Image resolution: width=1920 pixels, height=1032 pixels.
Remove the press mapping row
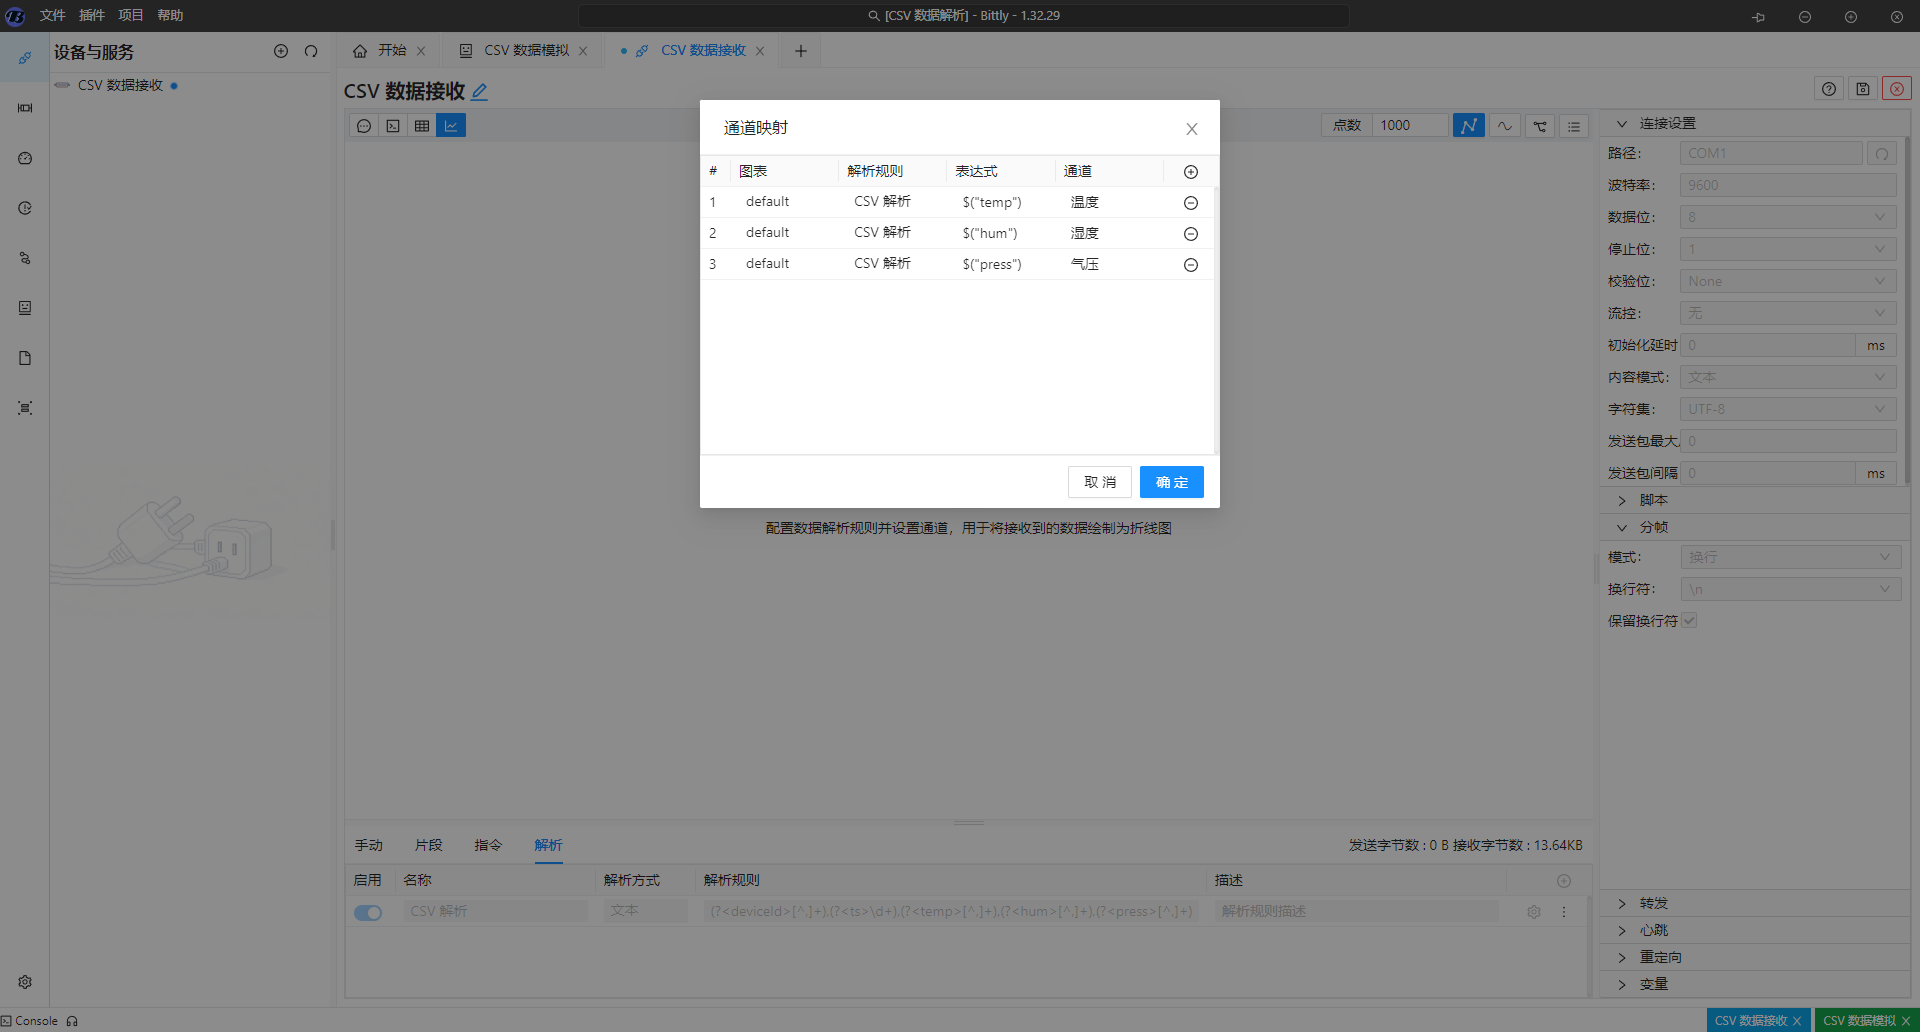tap(1190, 265)
